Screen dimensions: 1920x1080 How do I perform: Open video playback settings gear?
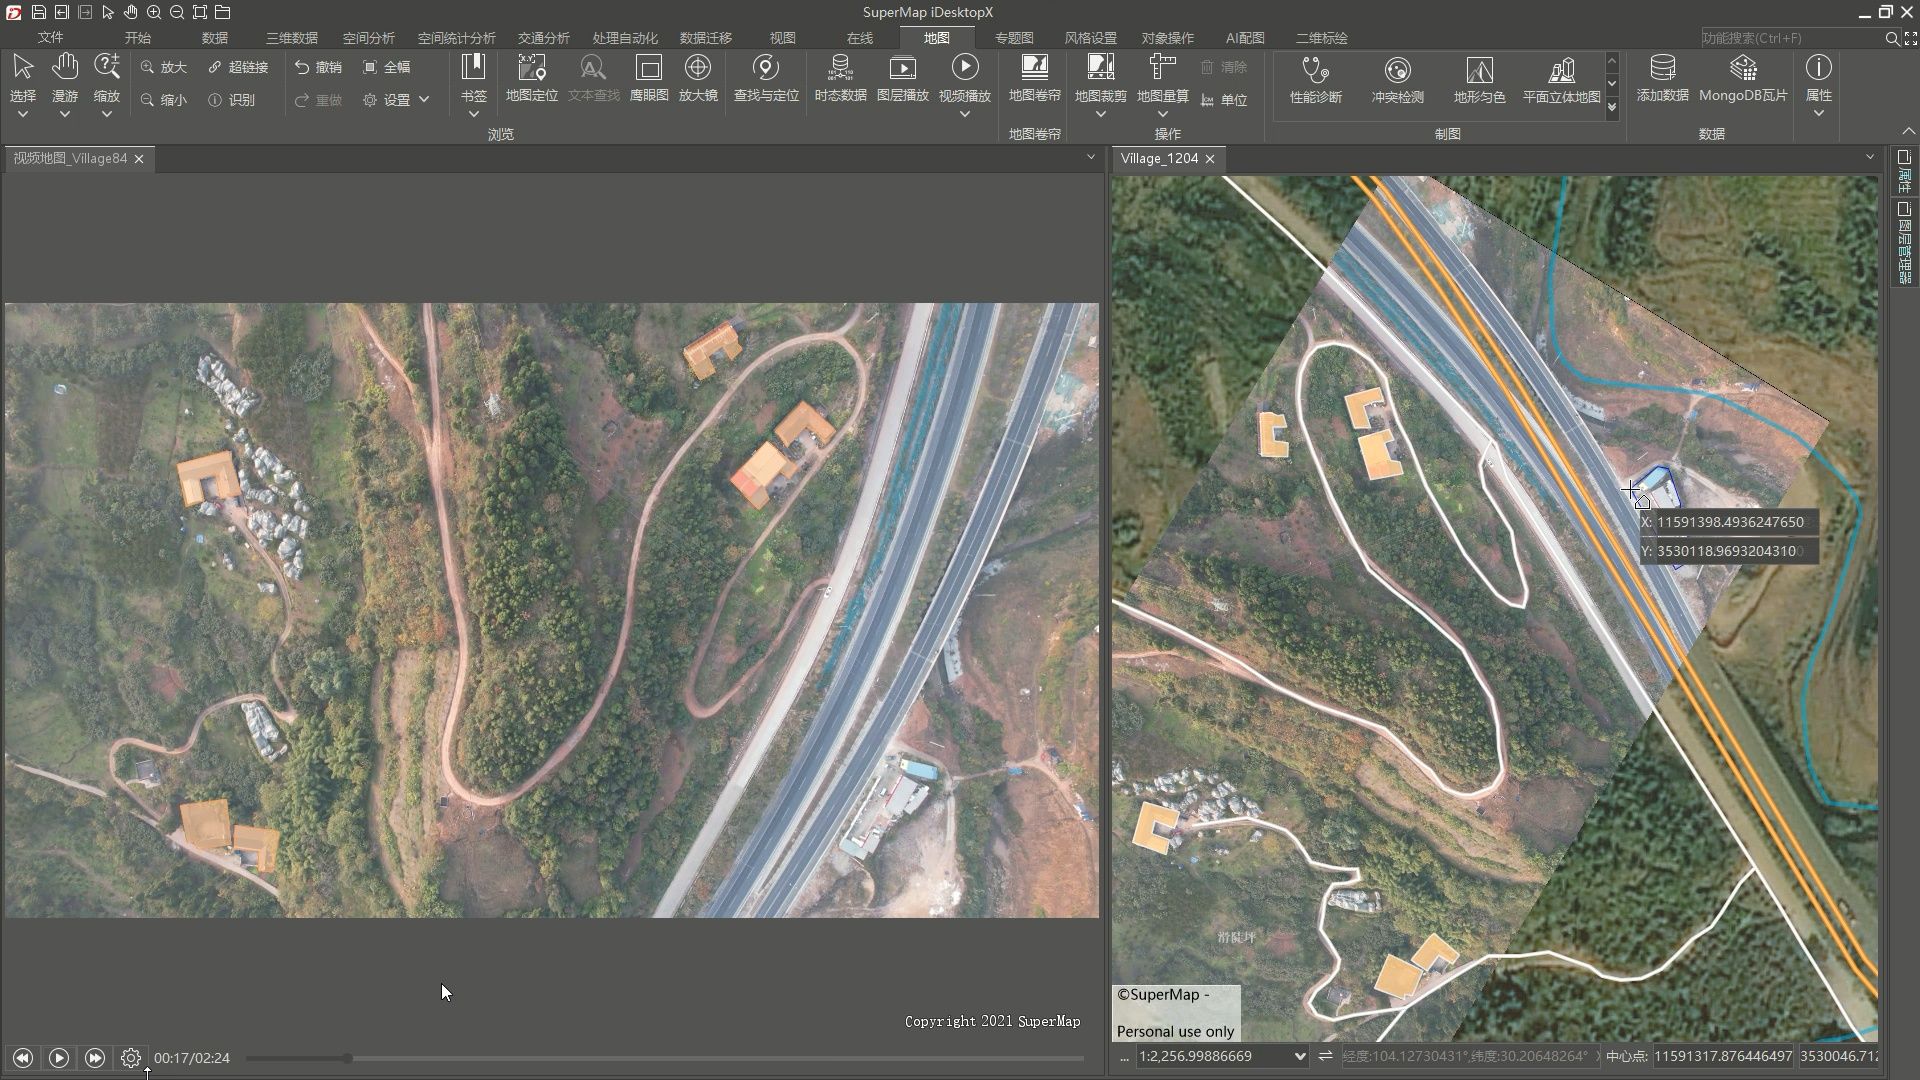click(131, 1058)
